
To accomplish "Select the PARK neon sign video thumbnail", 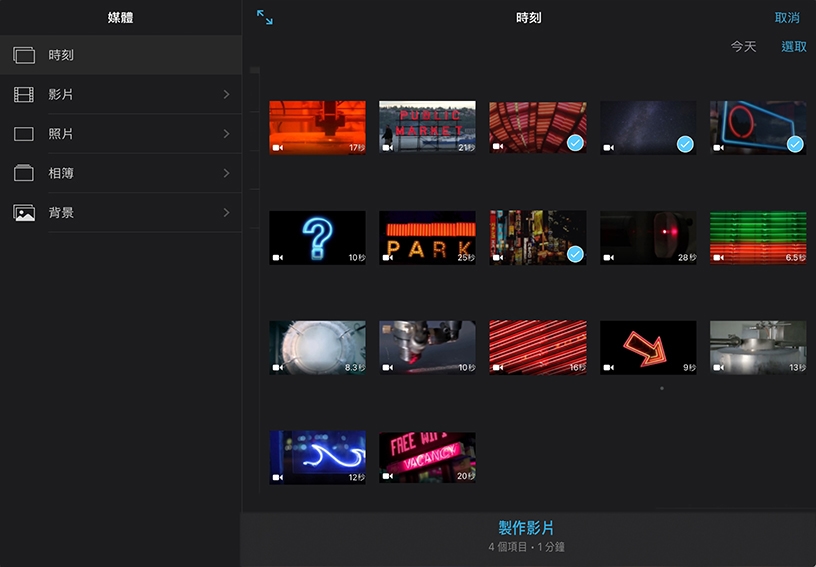I will click(x=427, y=237).
